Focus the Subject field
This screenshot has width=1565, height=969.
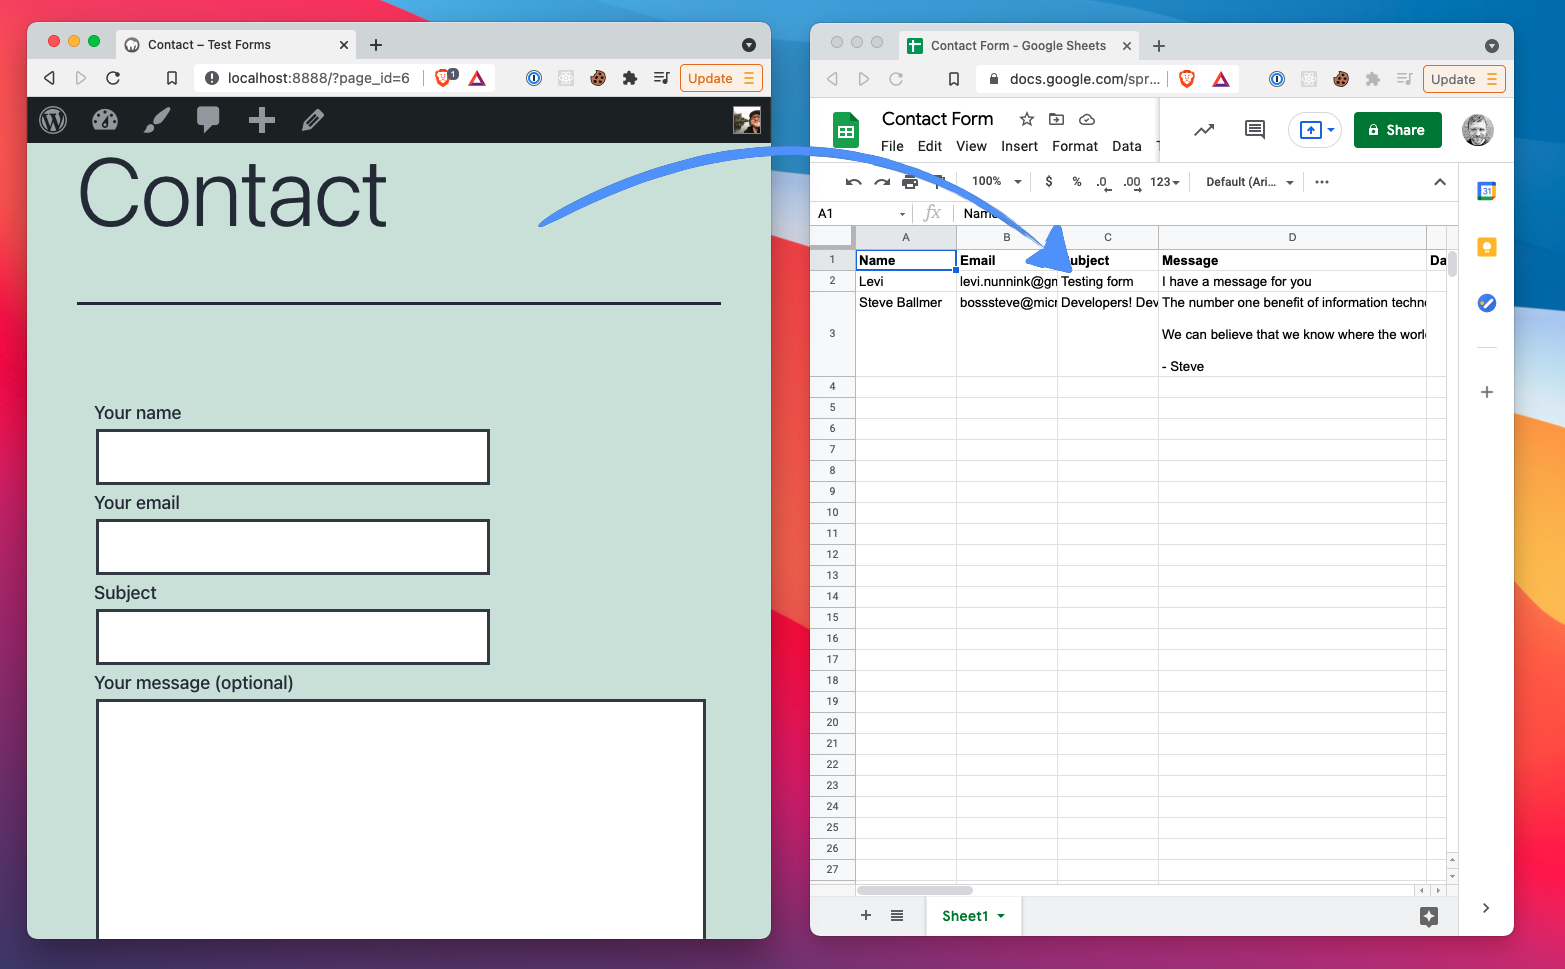[293, 637]
